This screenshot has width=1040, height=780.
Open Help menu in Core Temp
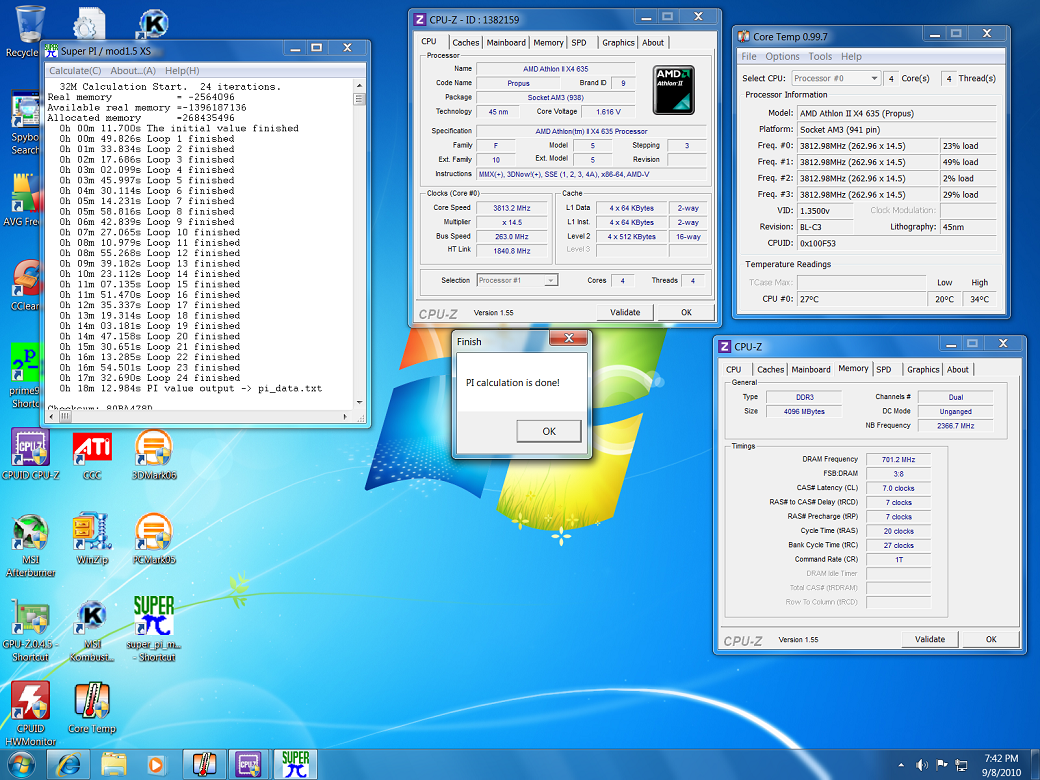[851, 56]
